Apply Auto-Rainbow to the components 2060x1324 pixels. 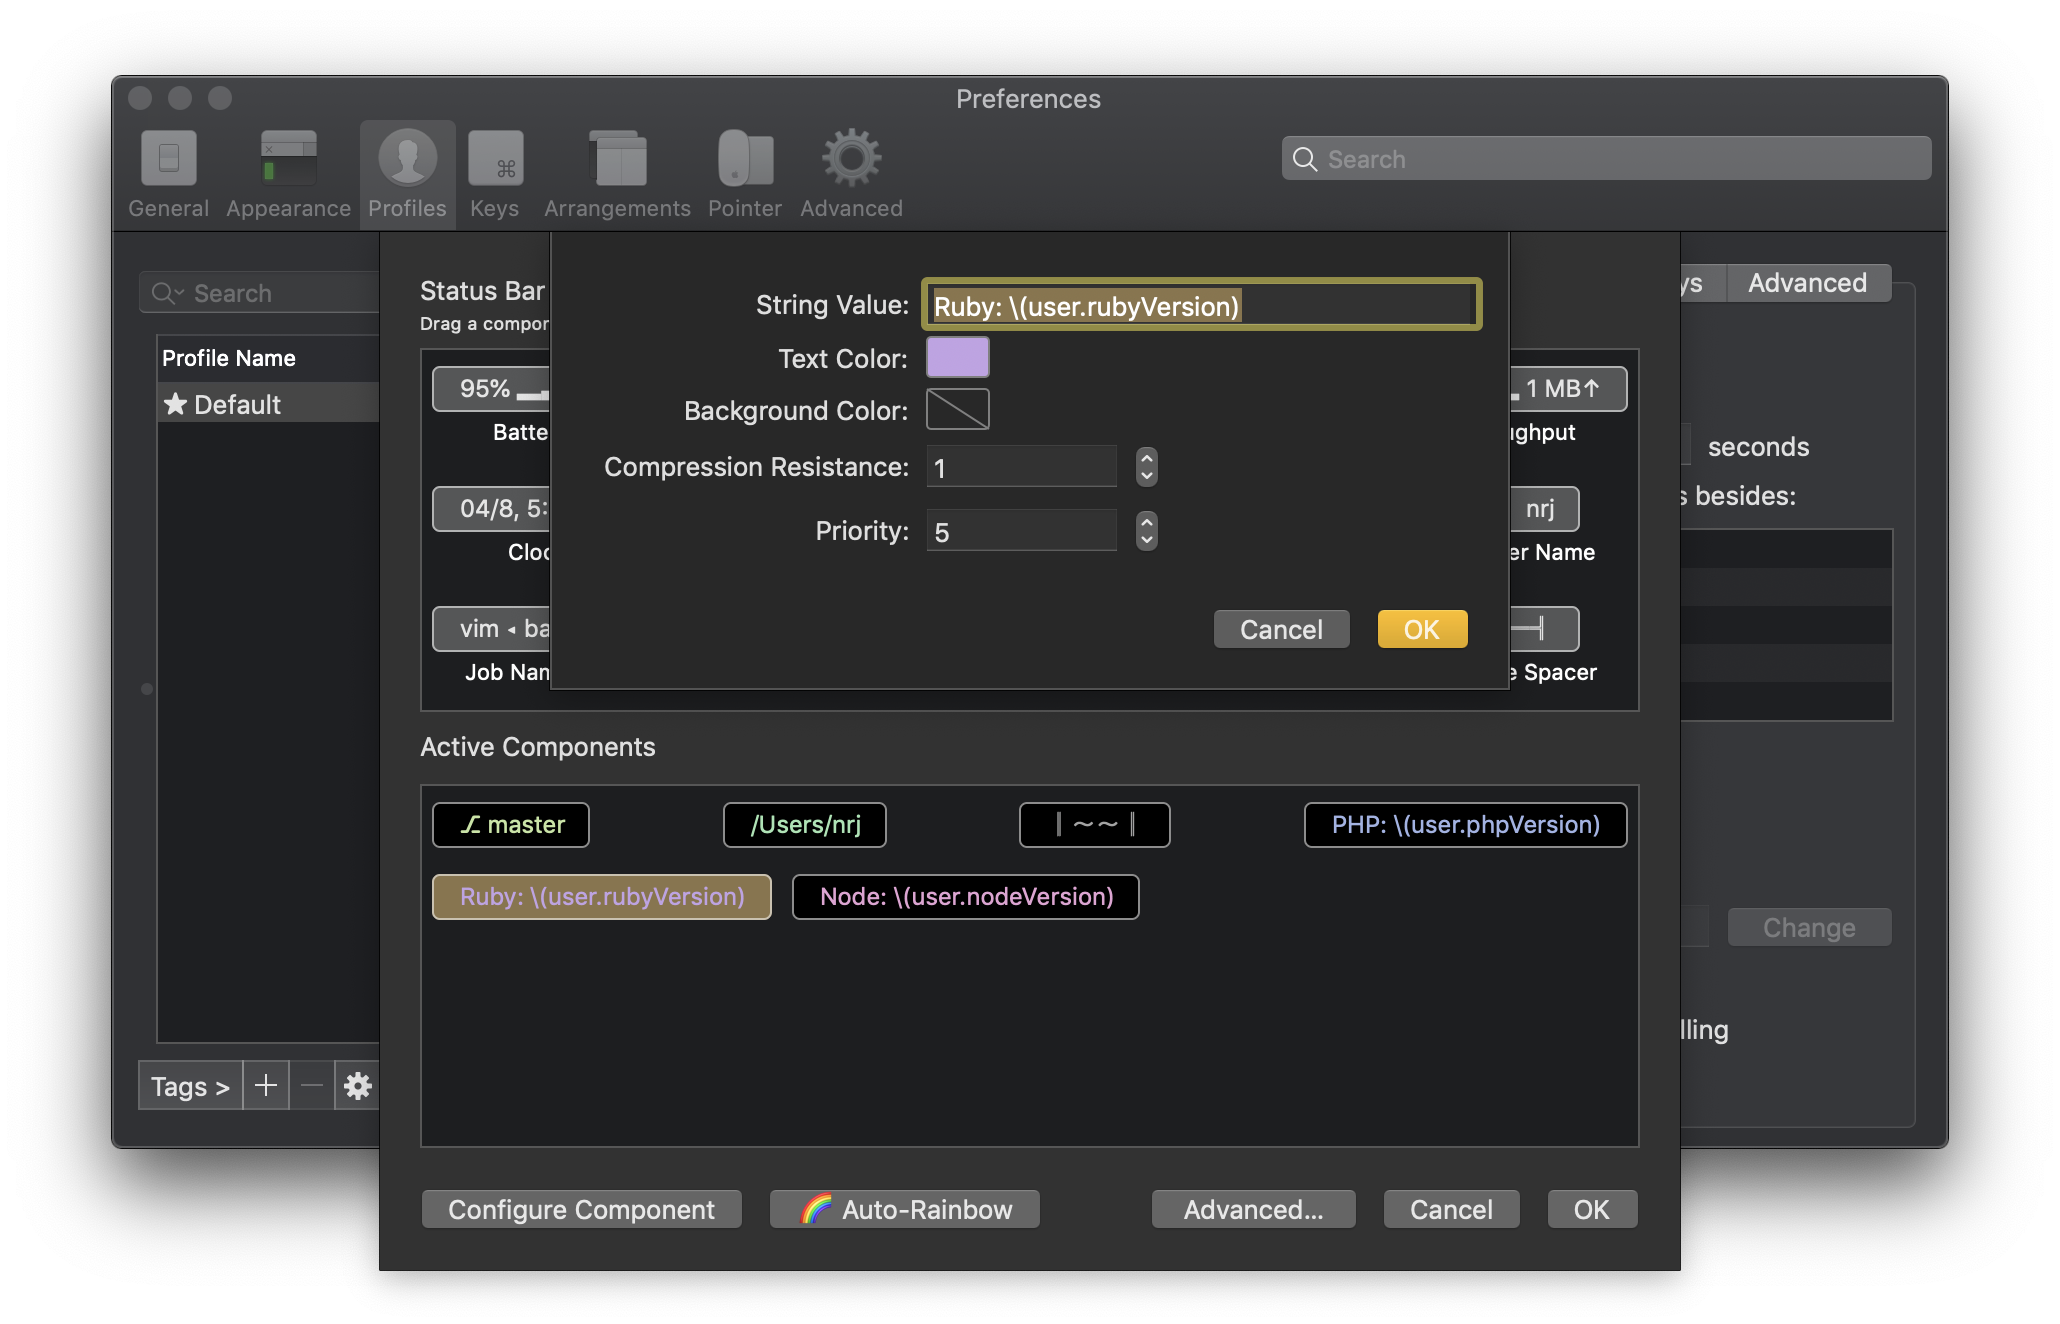coord(903,1209)
